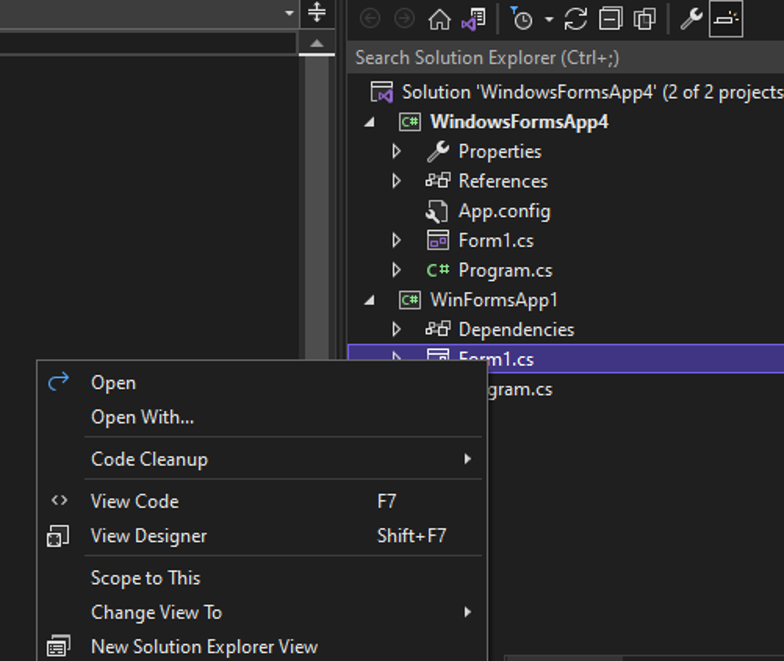Screen dimensions: 784x661
Task: Select Properties under WindowsFormsApp4
Action: pyautogui.click(x=500, y=152)
